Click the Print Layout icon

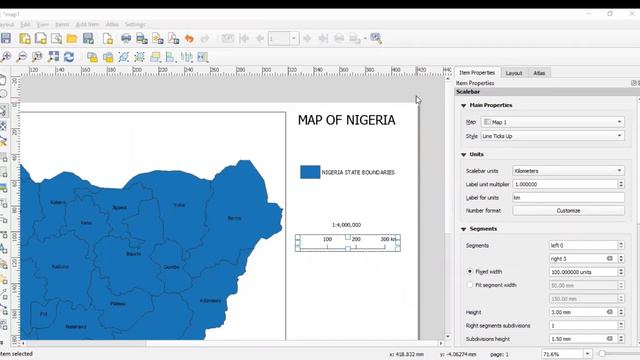[126, 38]
